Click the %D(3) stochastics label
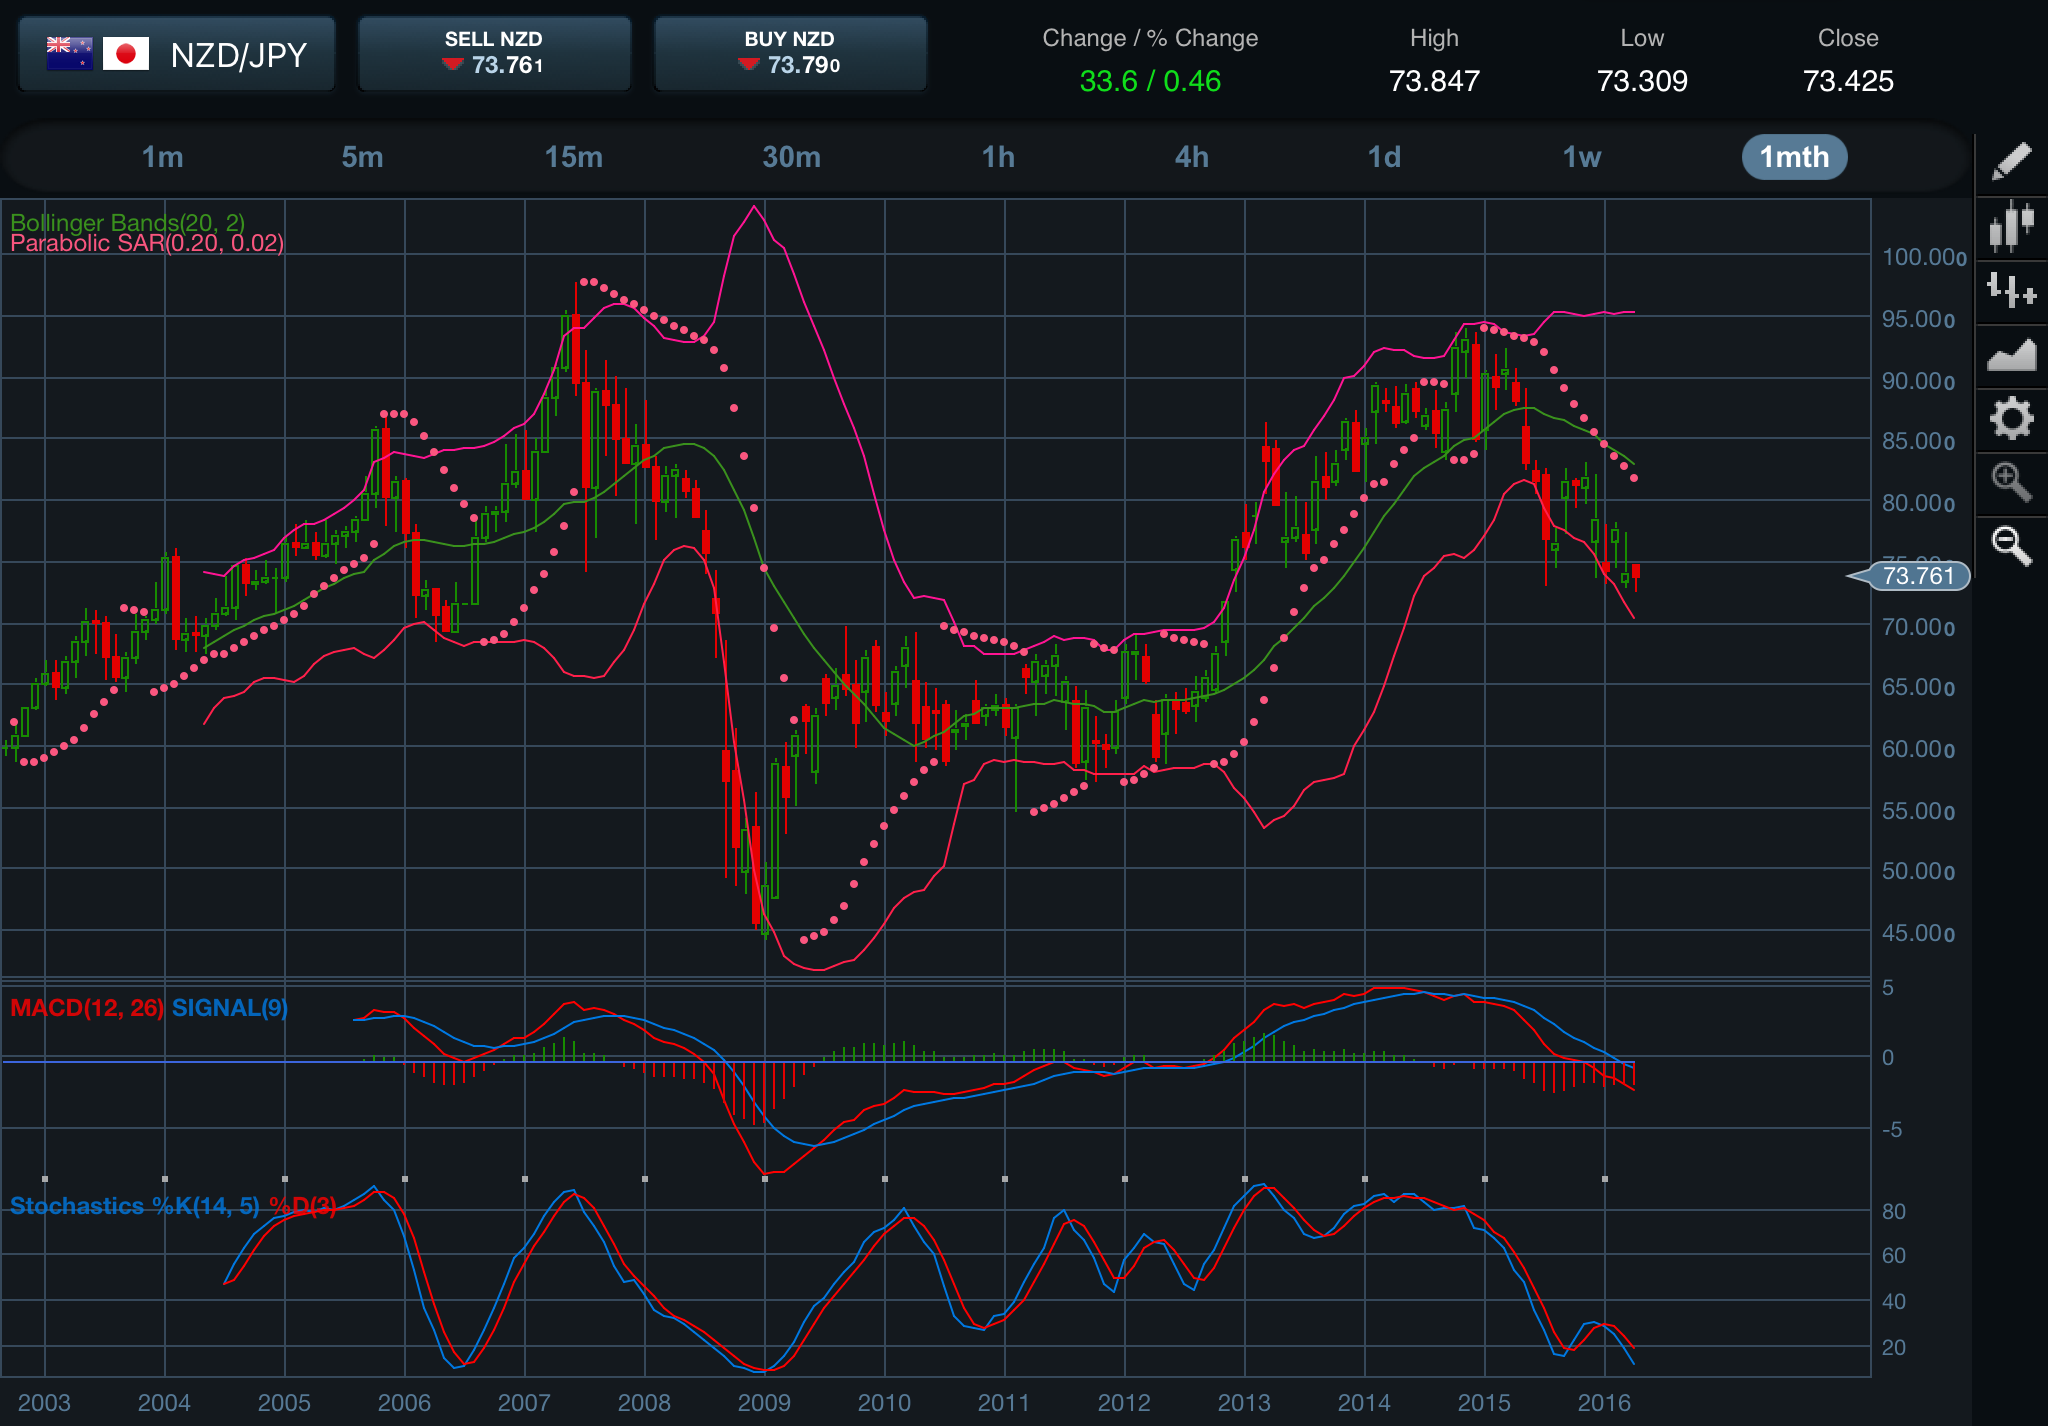The width and height of the screenshot is (2048, 1426). (303, 1206)
